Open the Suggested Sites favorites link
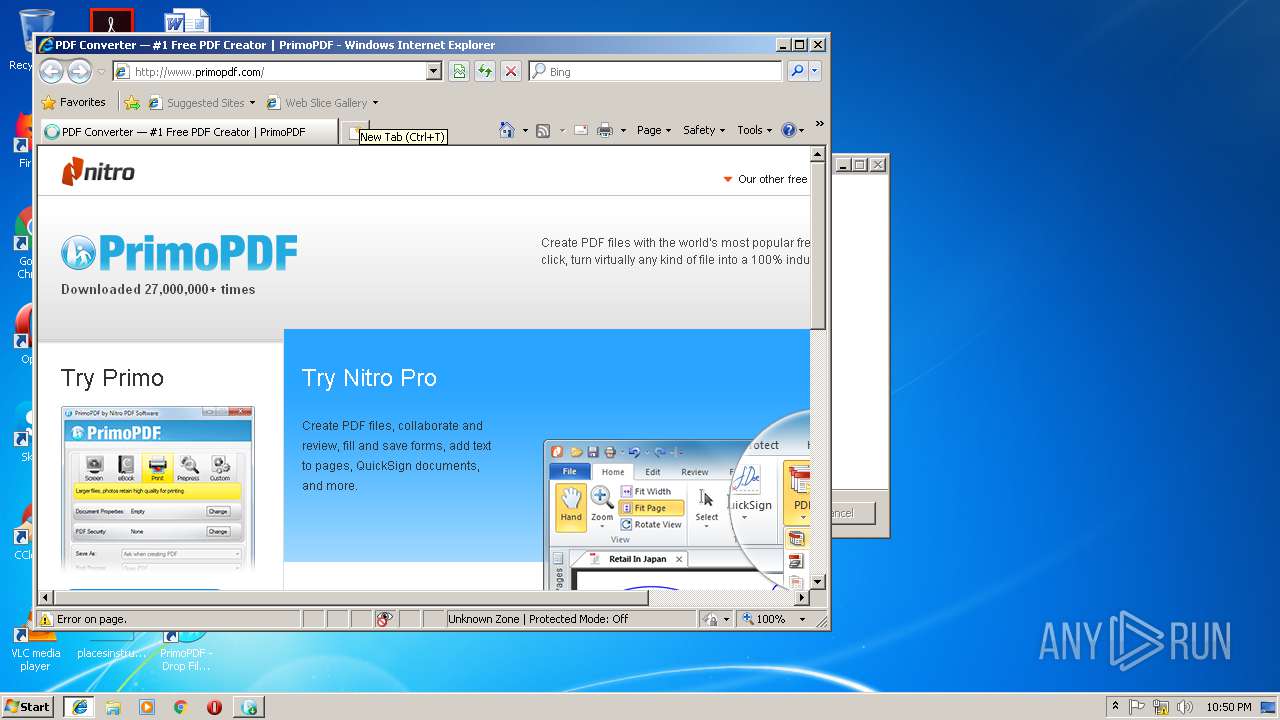This screenshot has height=720, width=1280. pyautogui.click(x=201, y=102)
